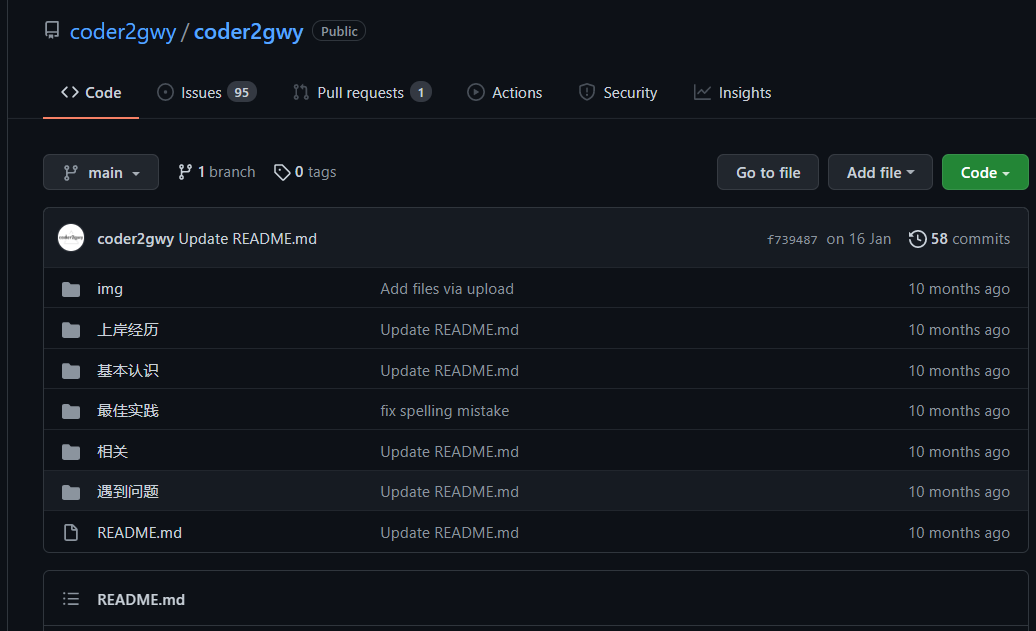Click the Issues circle-dot icon
Viewport: 1036px width, 631px height.
[x=165, y=93]
